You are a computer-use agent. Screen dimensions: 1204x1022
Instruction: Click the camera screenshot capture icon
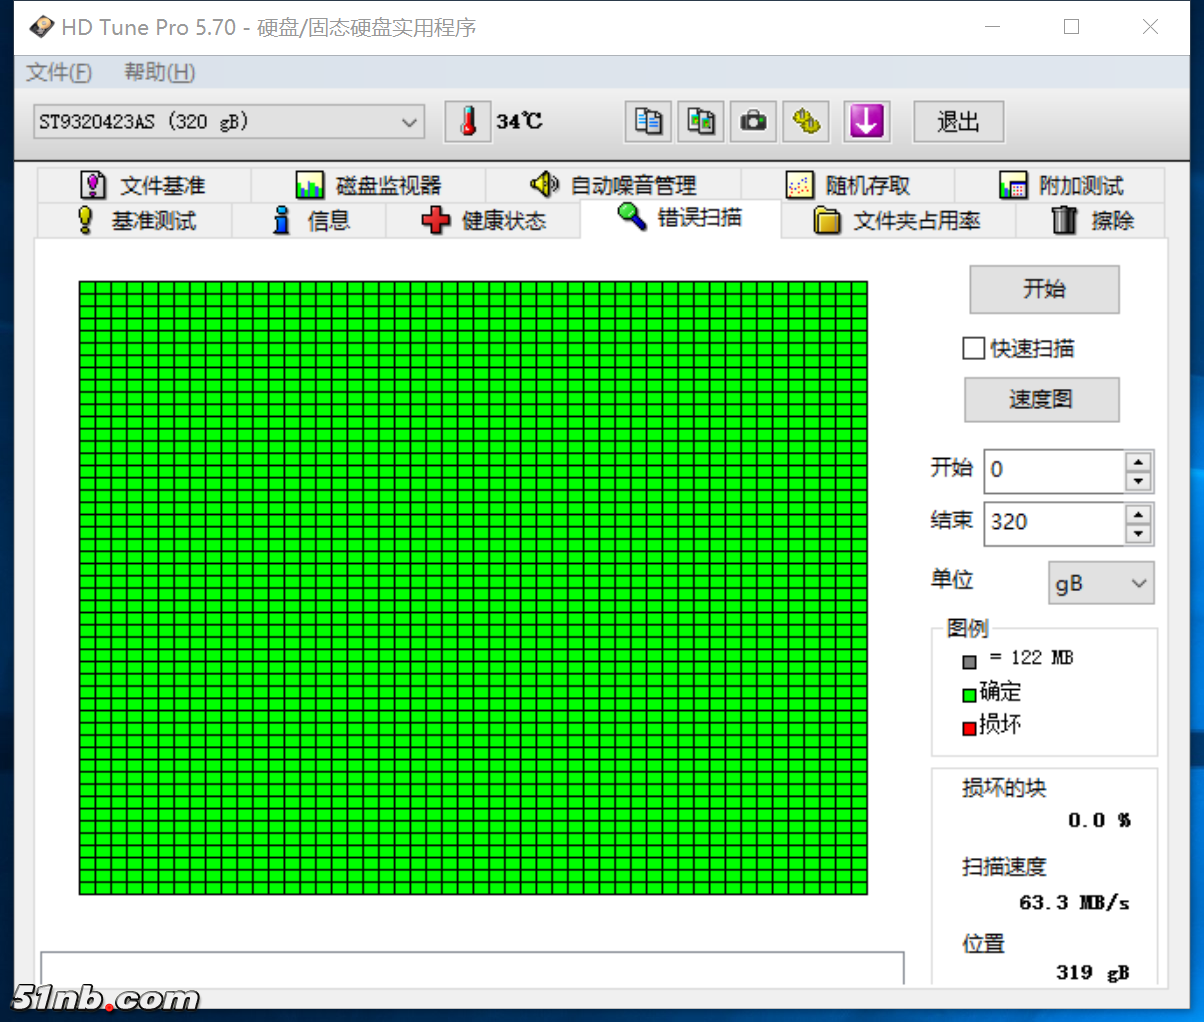(753, 121)
